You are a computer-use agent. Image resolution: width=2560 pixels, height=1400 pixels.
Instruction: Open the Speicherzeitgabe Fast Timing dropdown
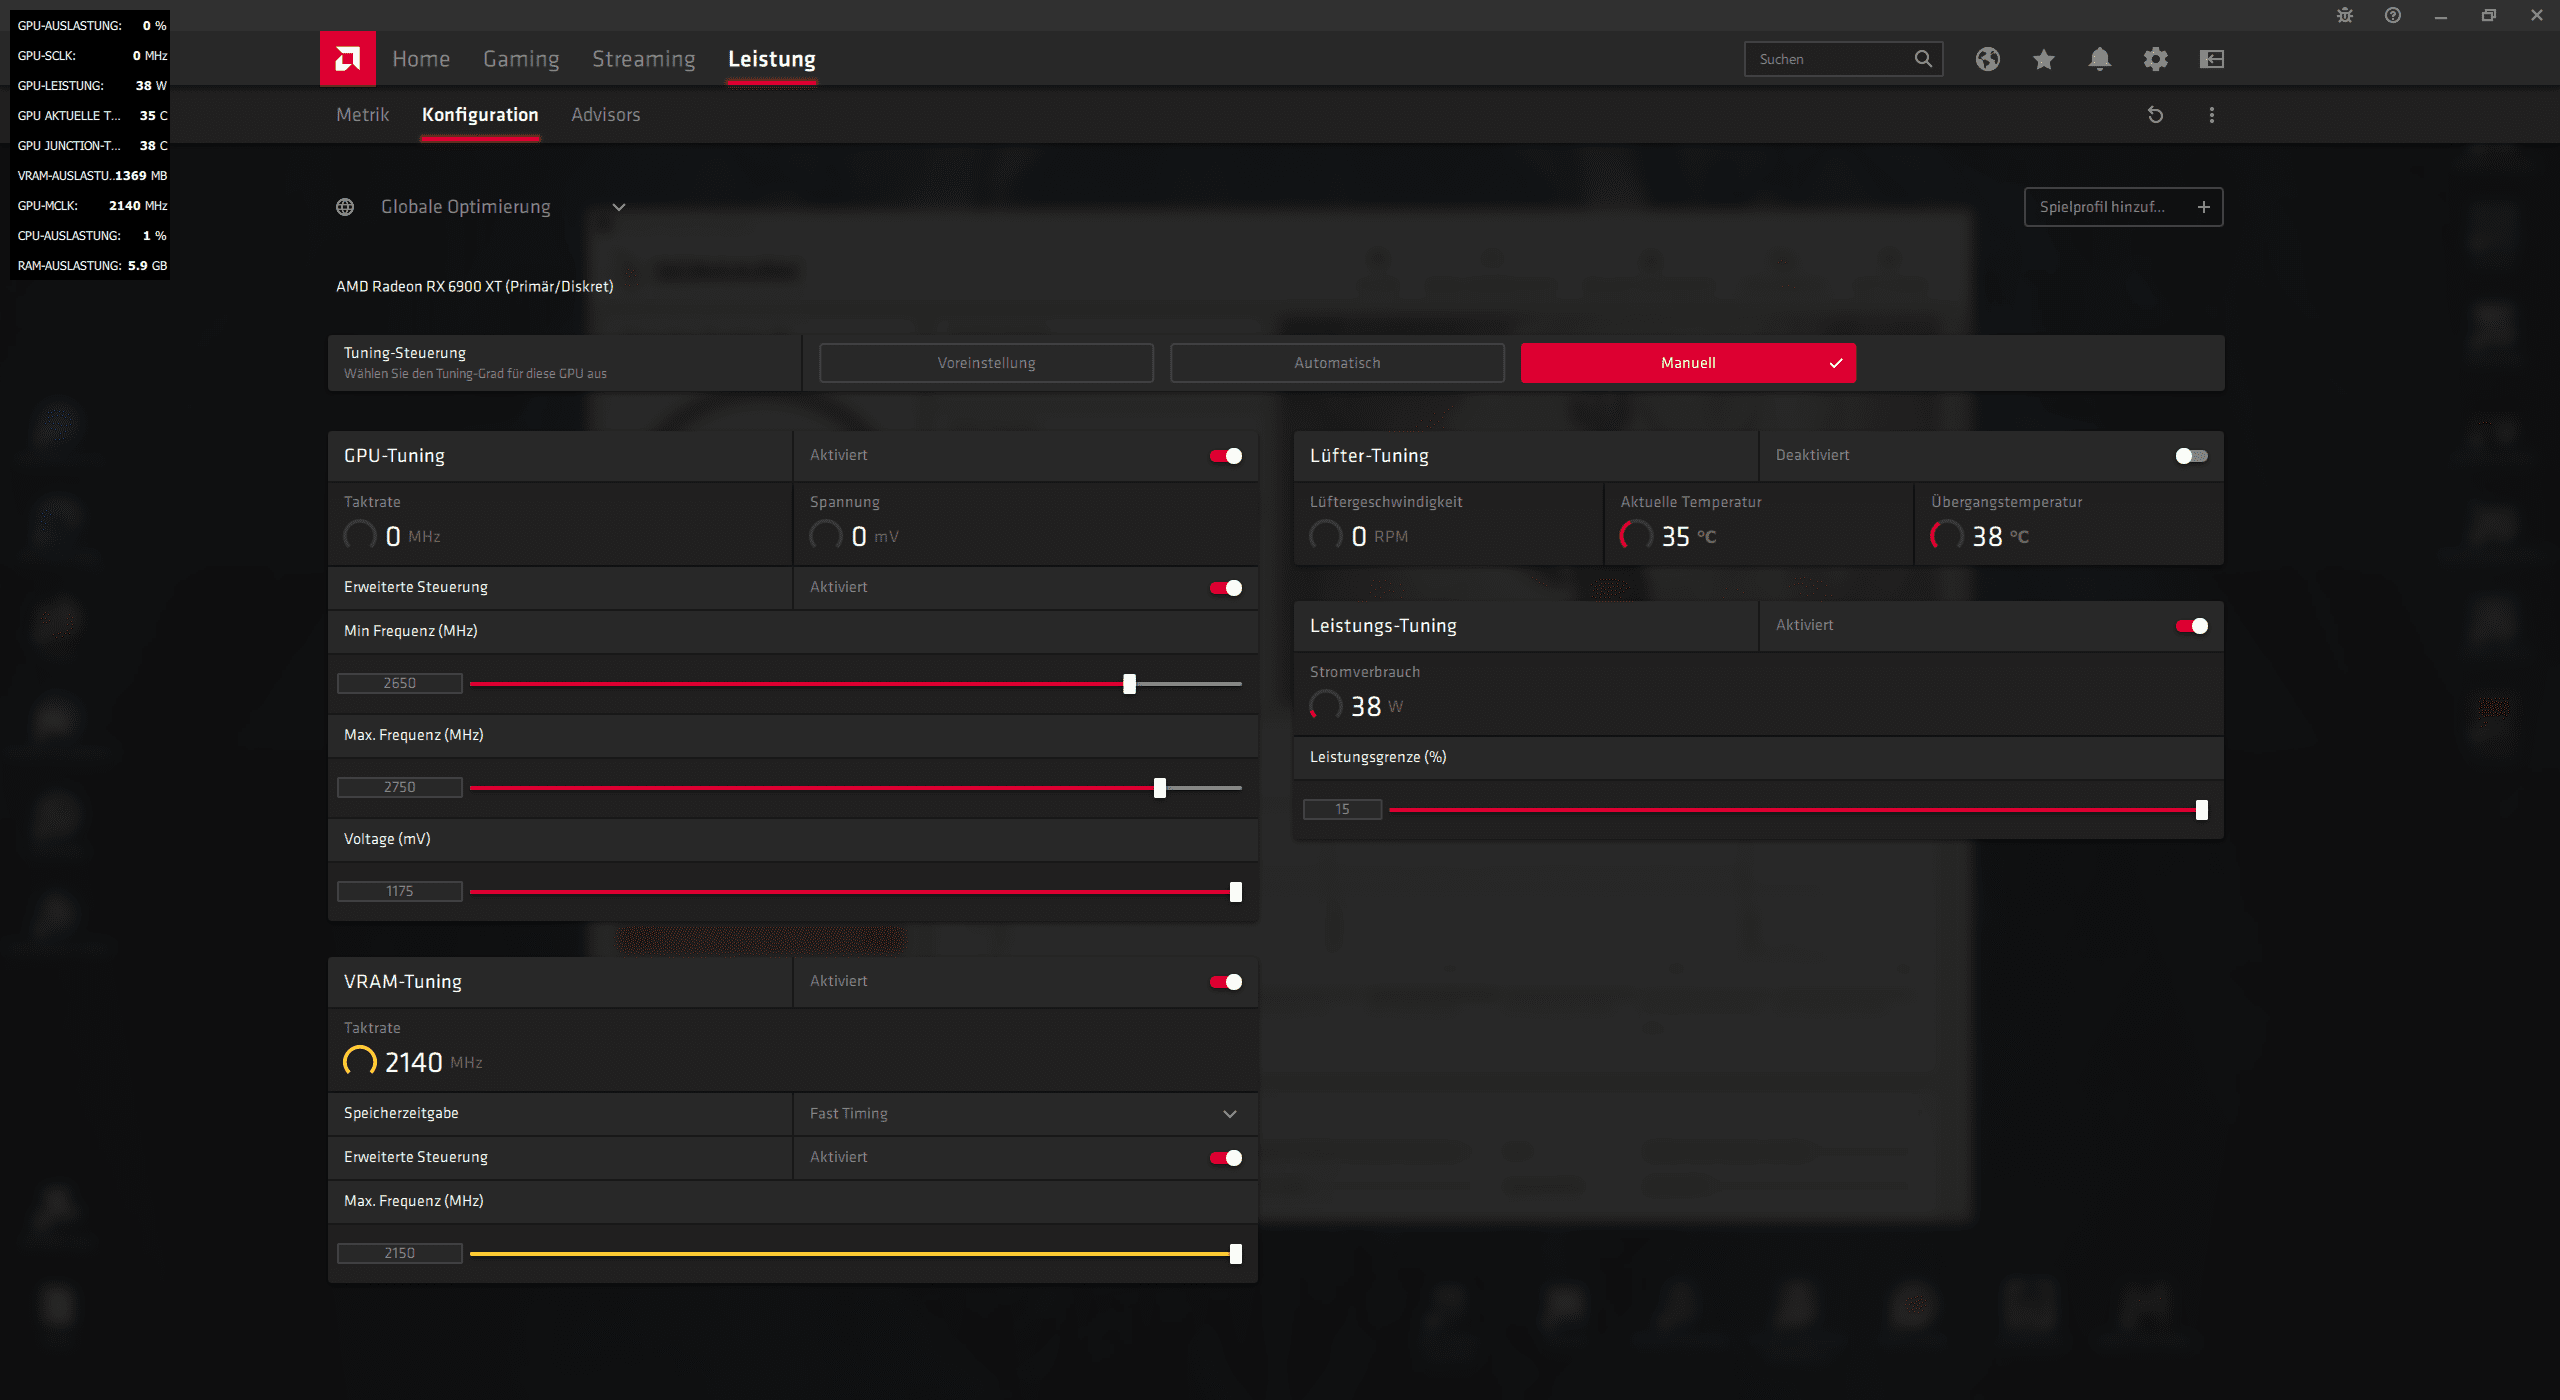coord(1025,1114)
